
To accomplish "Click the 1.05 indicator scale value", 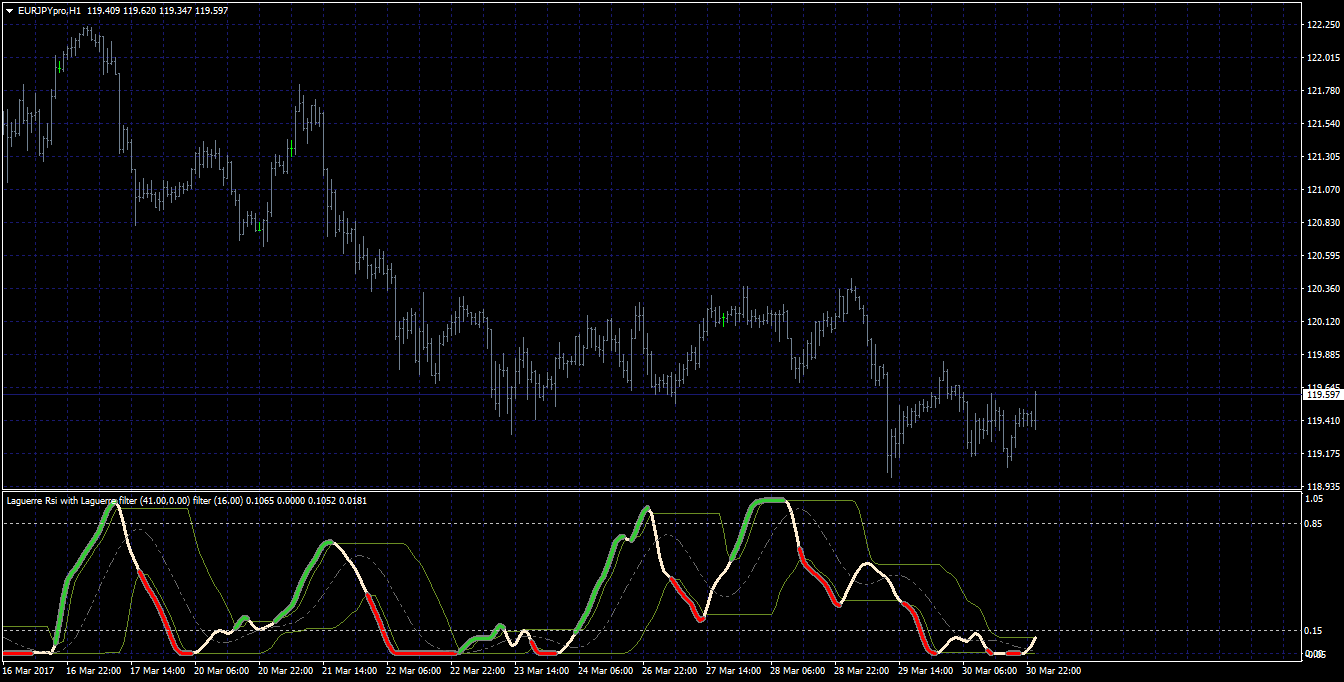I will point(1315,498).
